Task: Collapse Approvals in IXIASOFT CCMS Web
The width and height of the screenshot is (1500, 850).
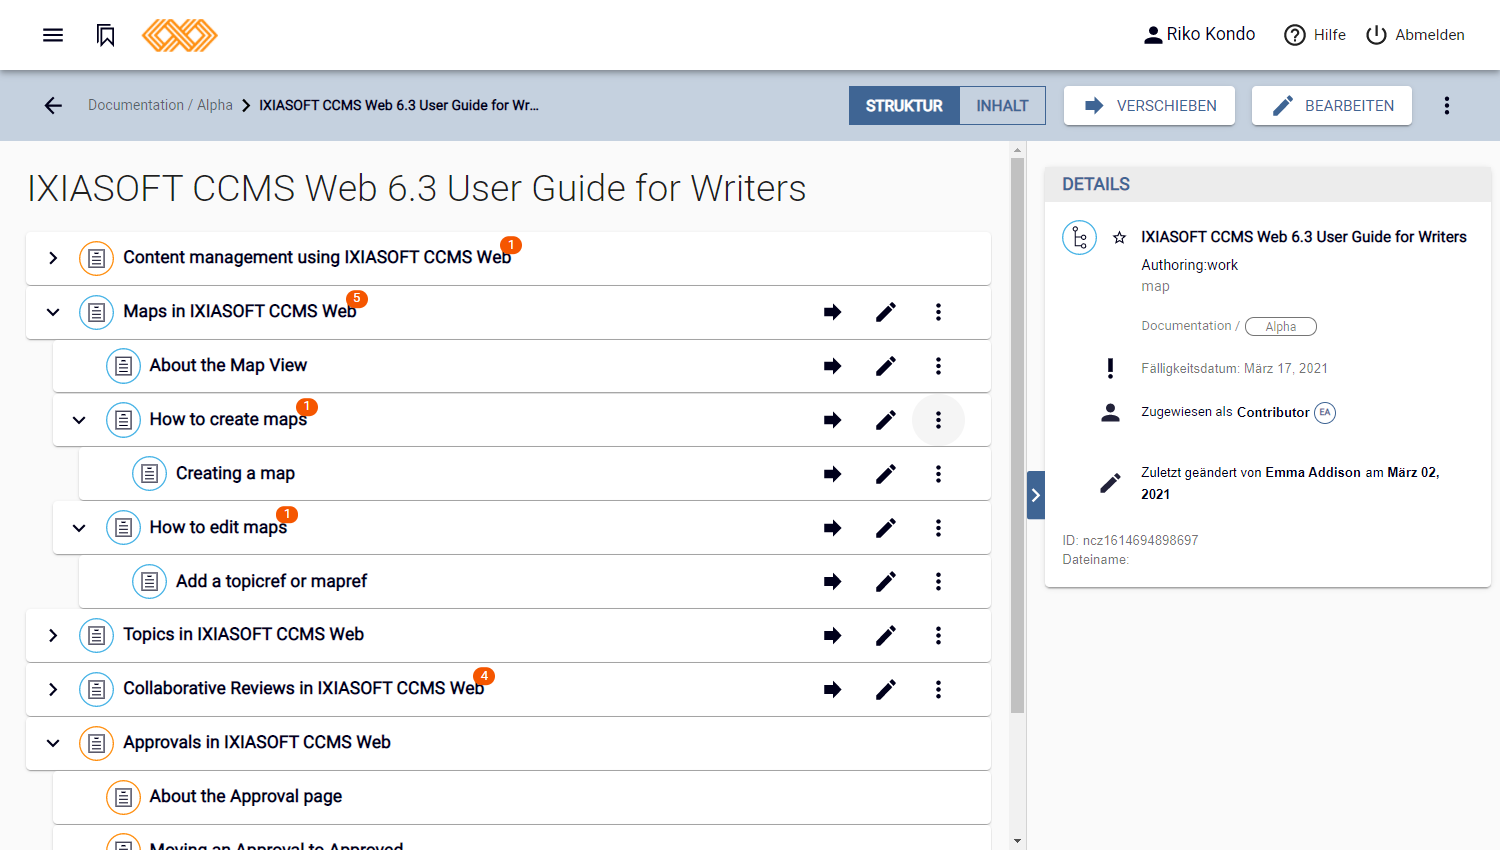Action: coord(53,743)
